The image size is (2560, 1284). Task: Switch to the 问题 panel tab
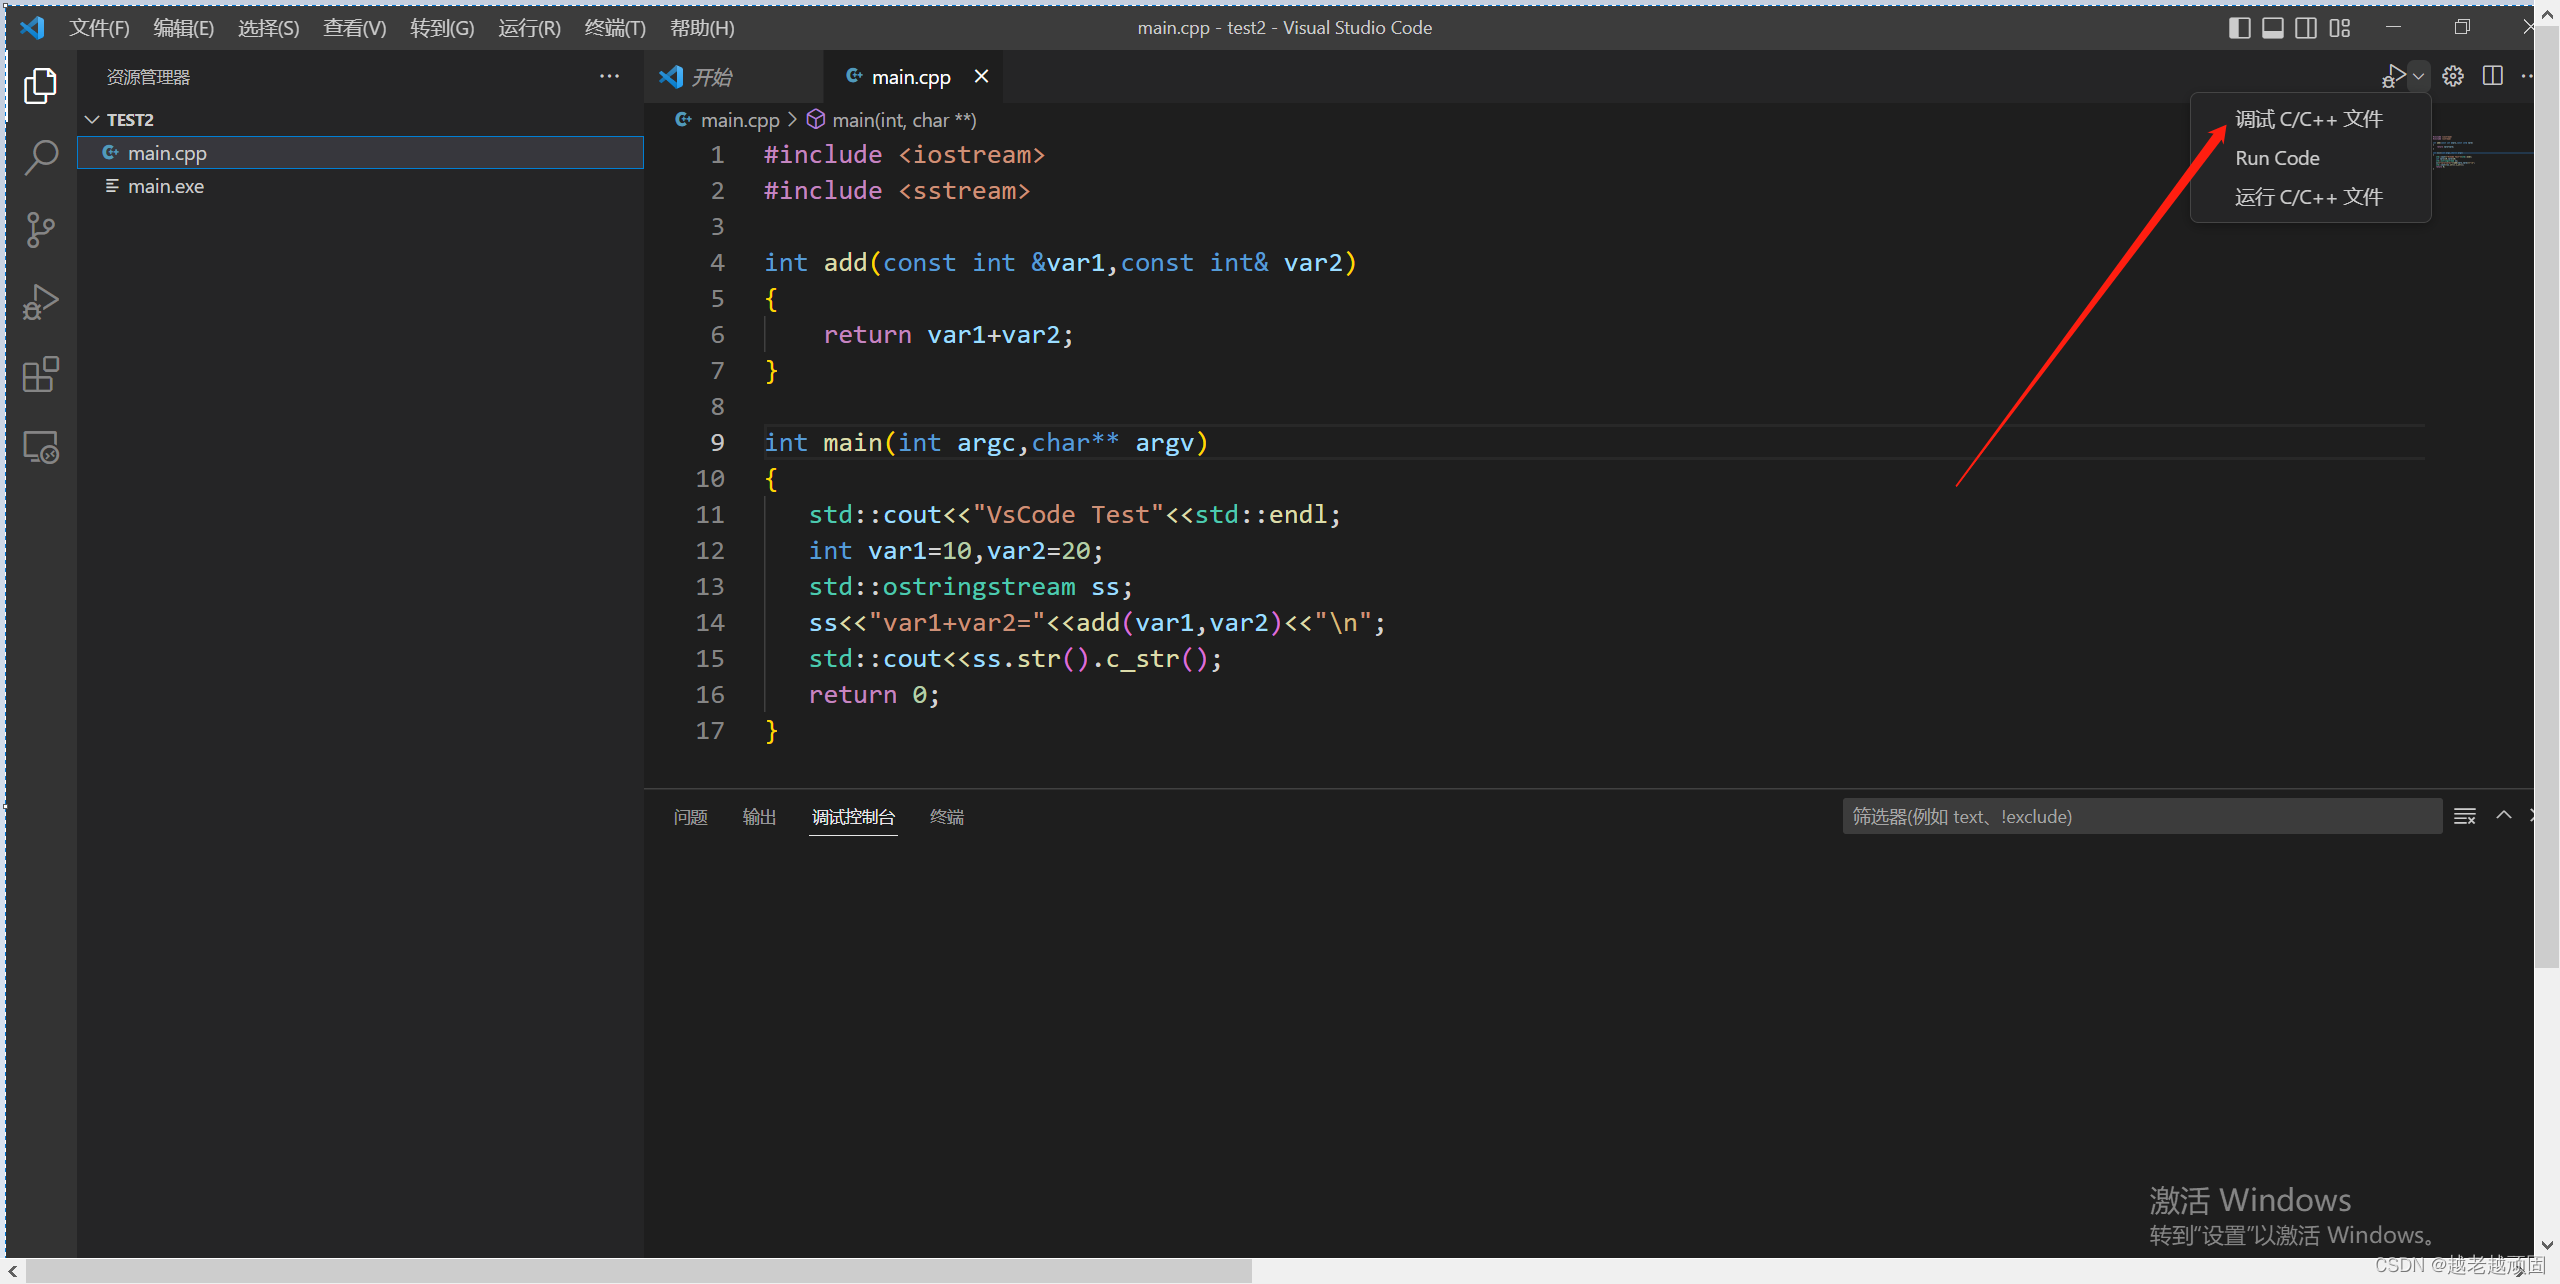pos(690,817)
